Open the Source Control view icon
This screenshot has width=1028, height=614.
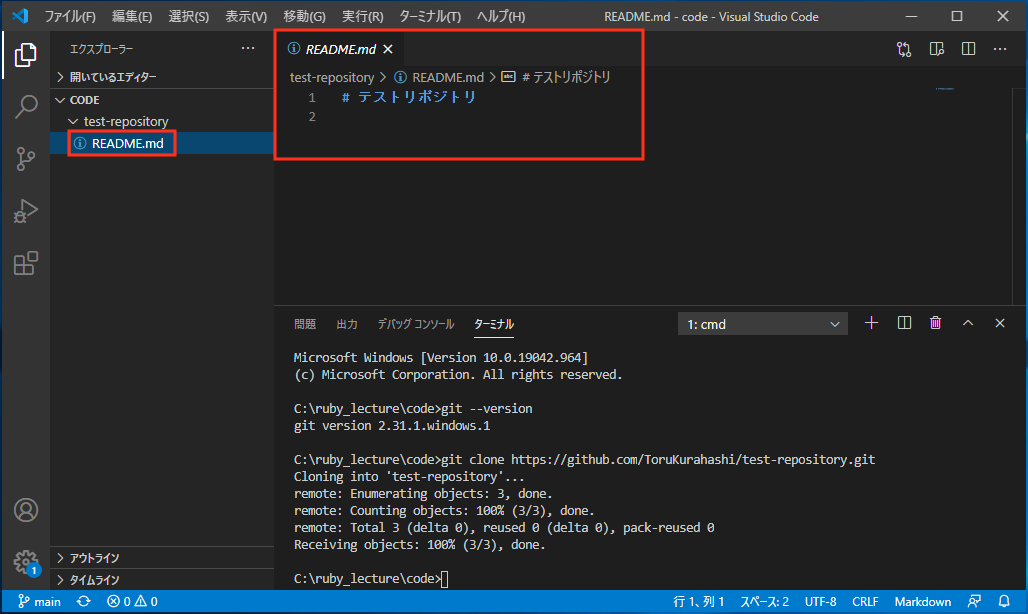point(26,159)
